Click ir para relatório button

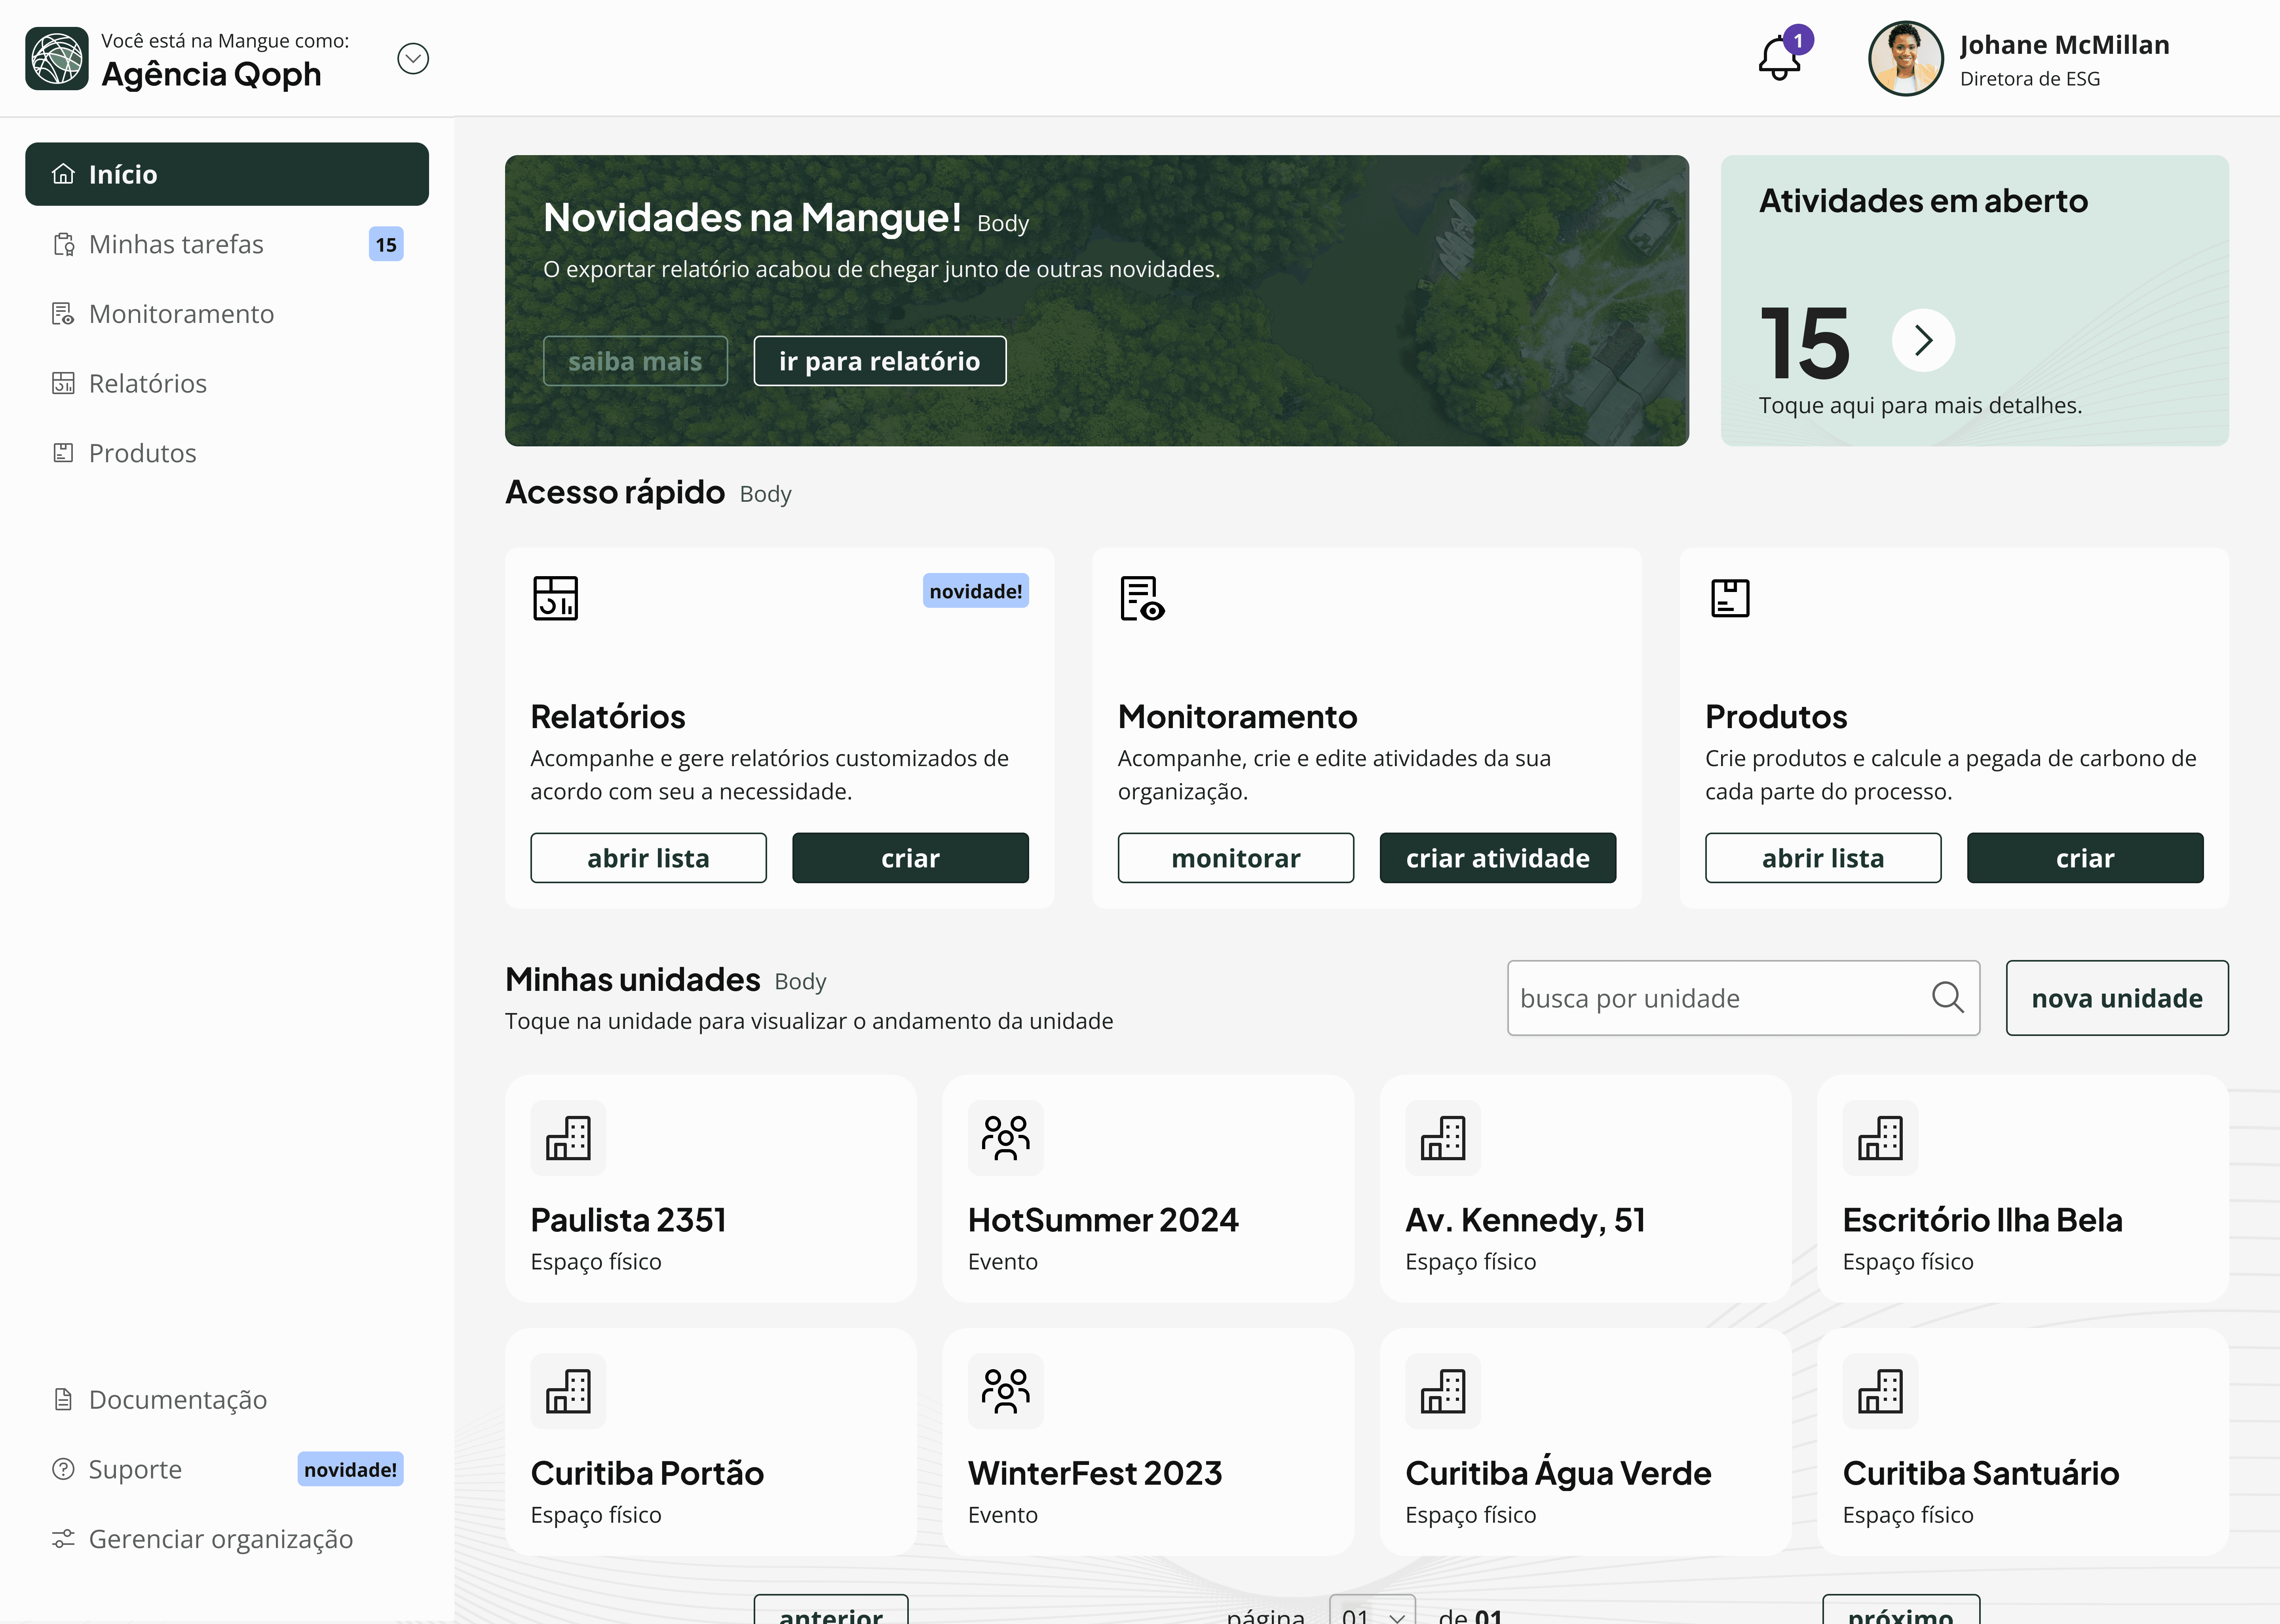click(880, 361)
